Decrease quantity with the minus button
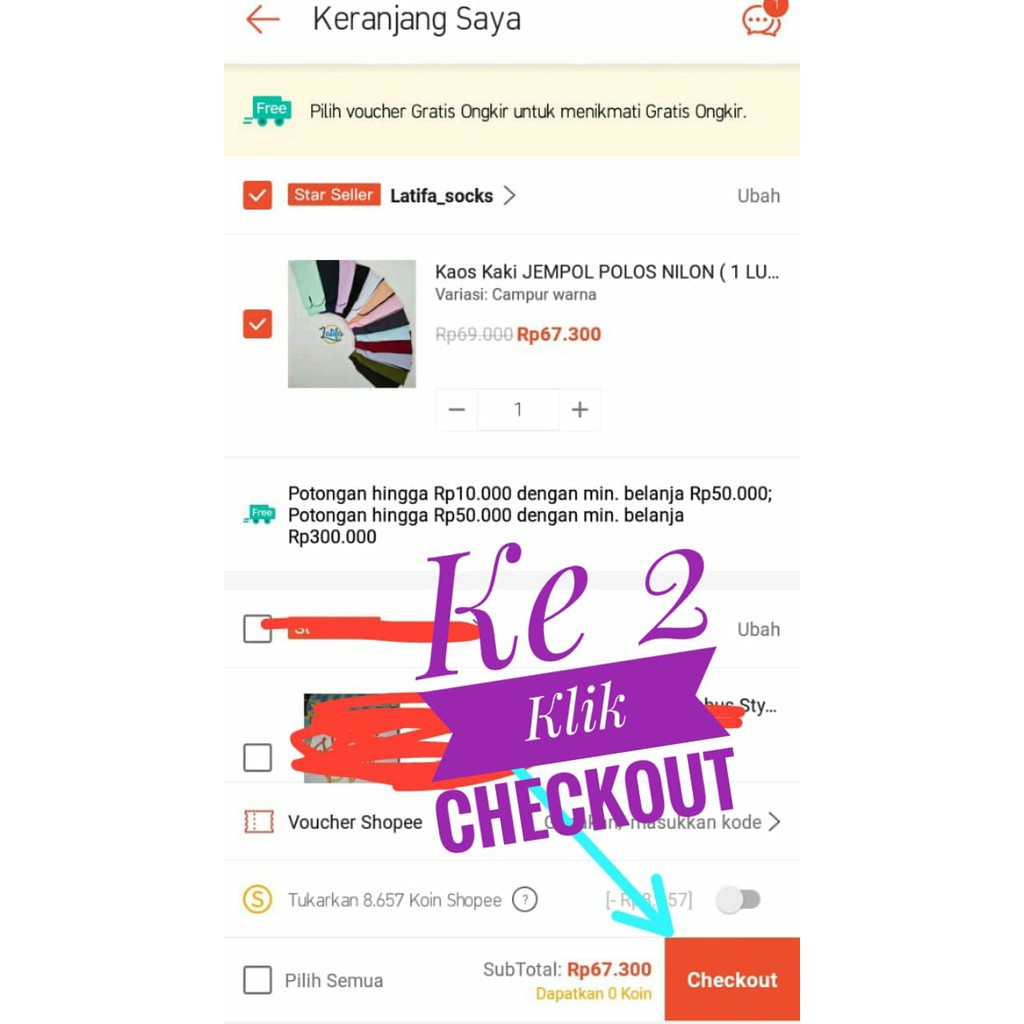1024x1024 pixels. tap(456, 409)
